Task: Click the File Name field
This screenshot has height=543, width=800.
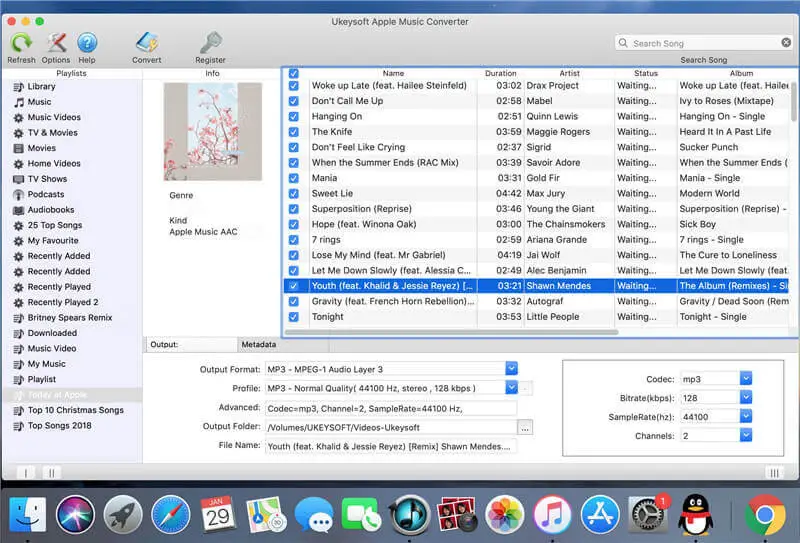Action: coord(391,447)
